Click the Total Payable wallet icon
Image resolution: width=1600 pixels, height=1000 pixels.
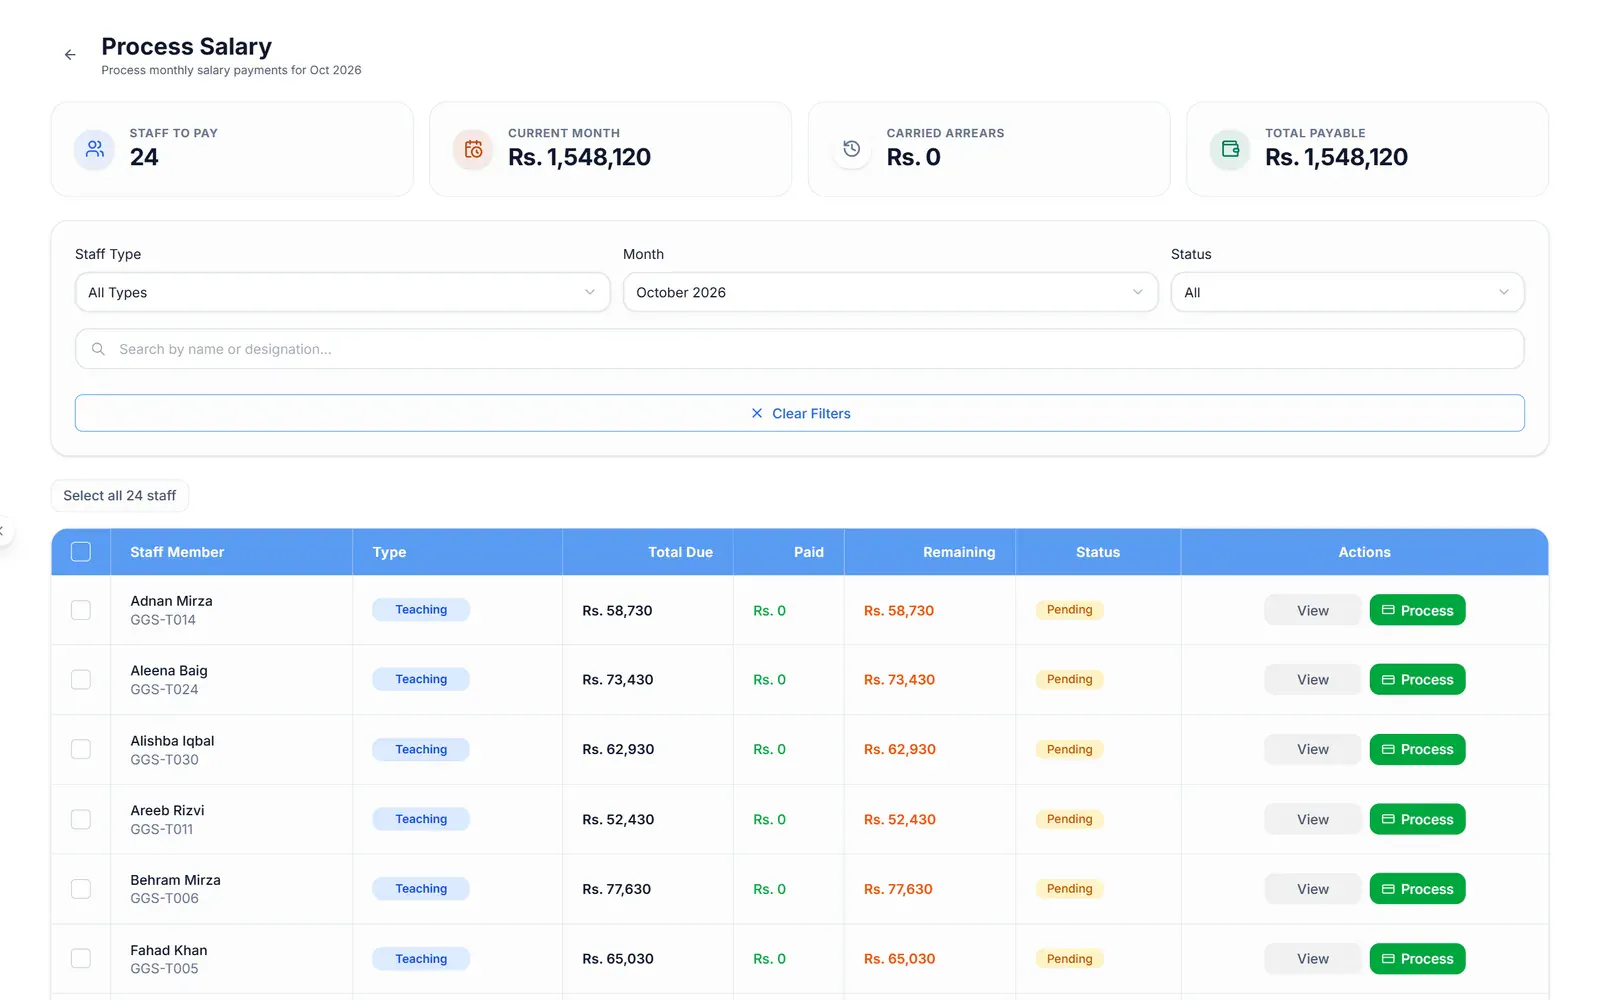point(1230,149)
